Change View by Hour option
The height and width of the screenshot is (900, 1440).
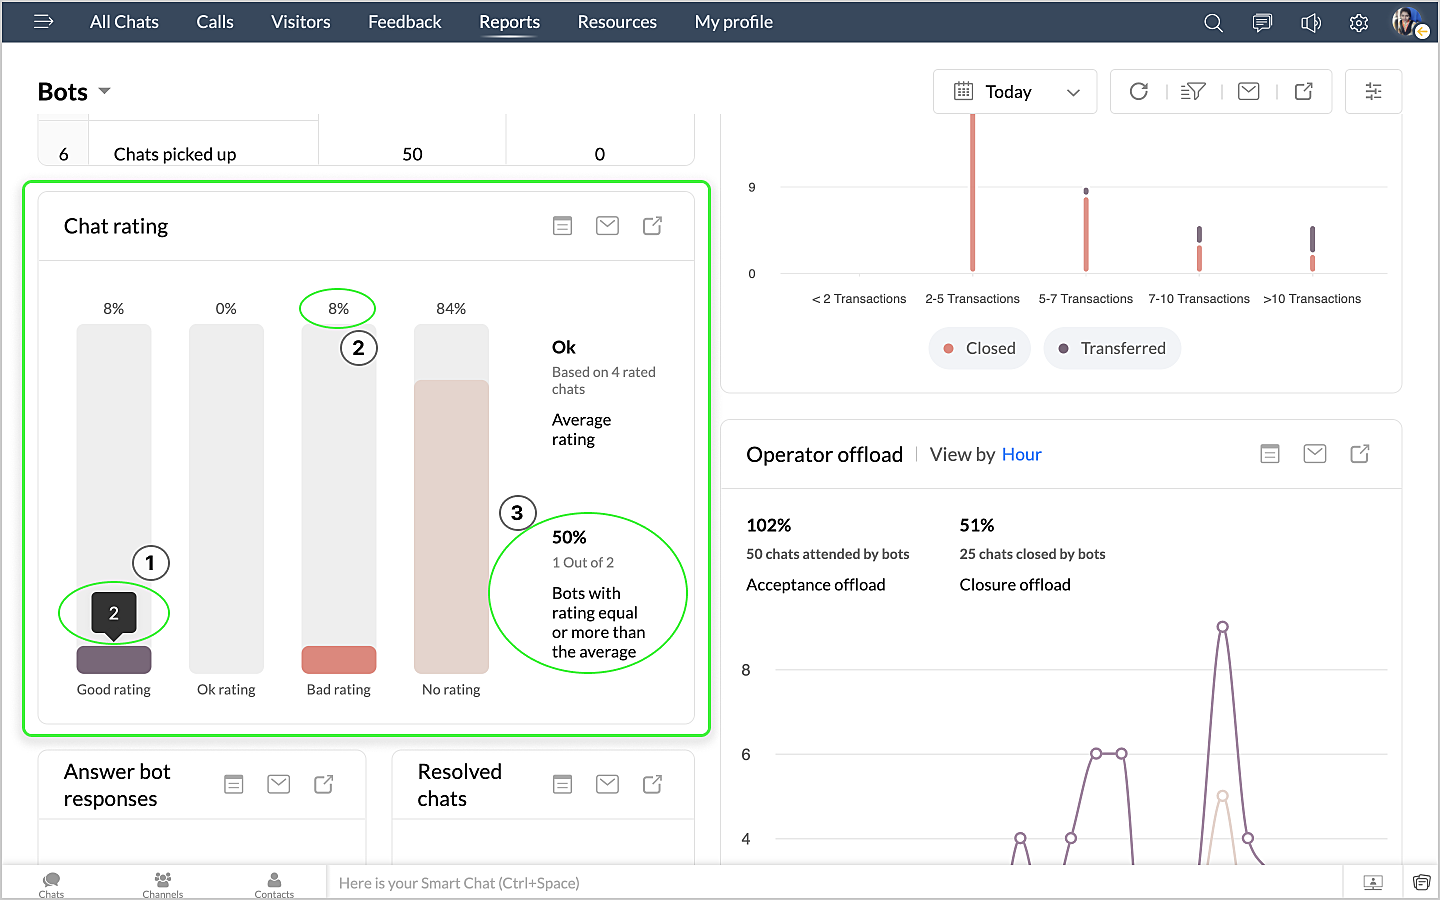[x=1021, y=455]
